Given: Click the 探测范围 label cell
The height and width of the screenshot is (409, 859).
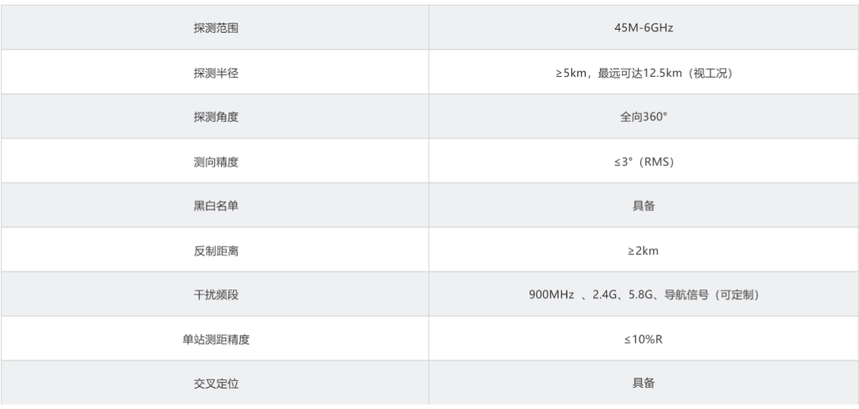Looking at the screenshot, I should coord(215,28).
